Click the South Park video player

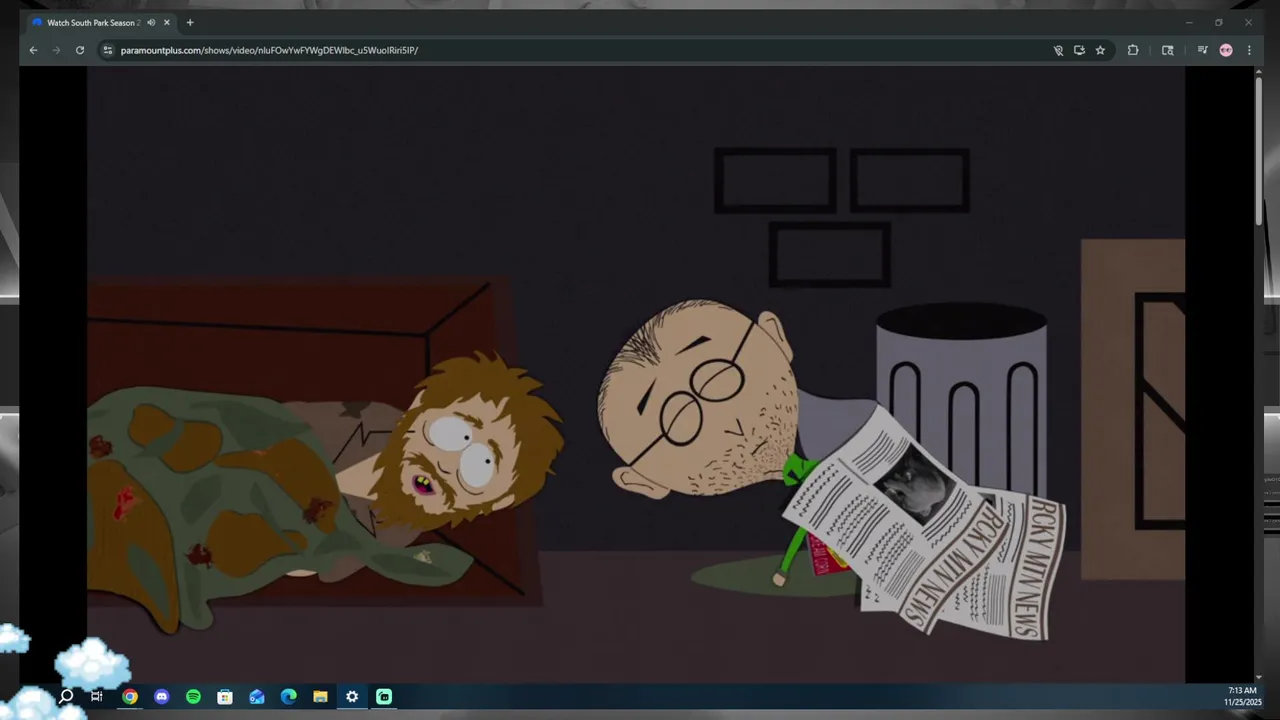(636, 374)
